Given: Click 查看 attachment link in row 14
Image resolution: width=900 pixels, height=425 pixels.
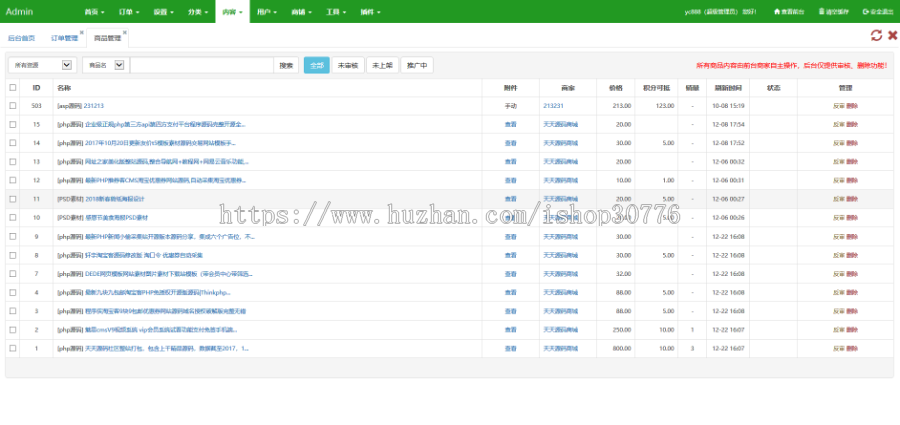Looking at the screenshot, I should (510, 143).
